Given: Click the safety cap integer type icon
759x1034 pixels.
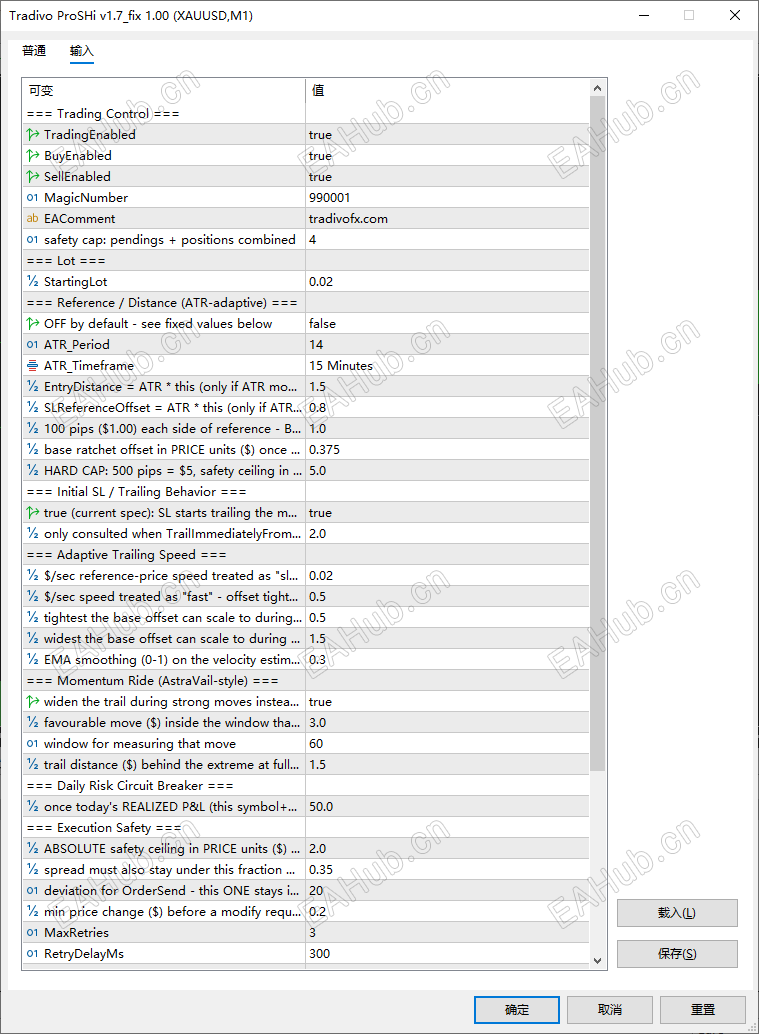Looking at the screenshot, I should (32, 240).
